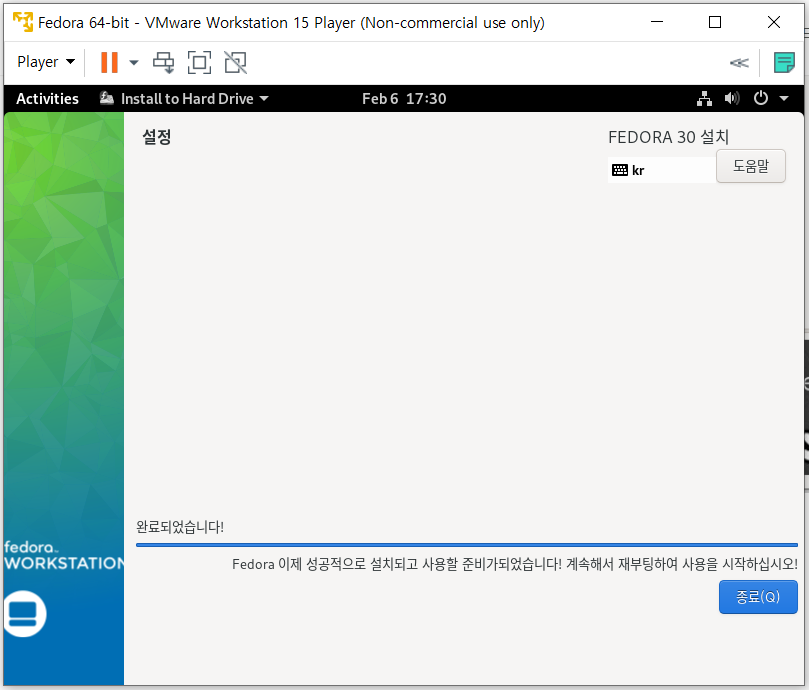
Task: Open the Install to Hard Drive app menu
Action: (184, 99)
